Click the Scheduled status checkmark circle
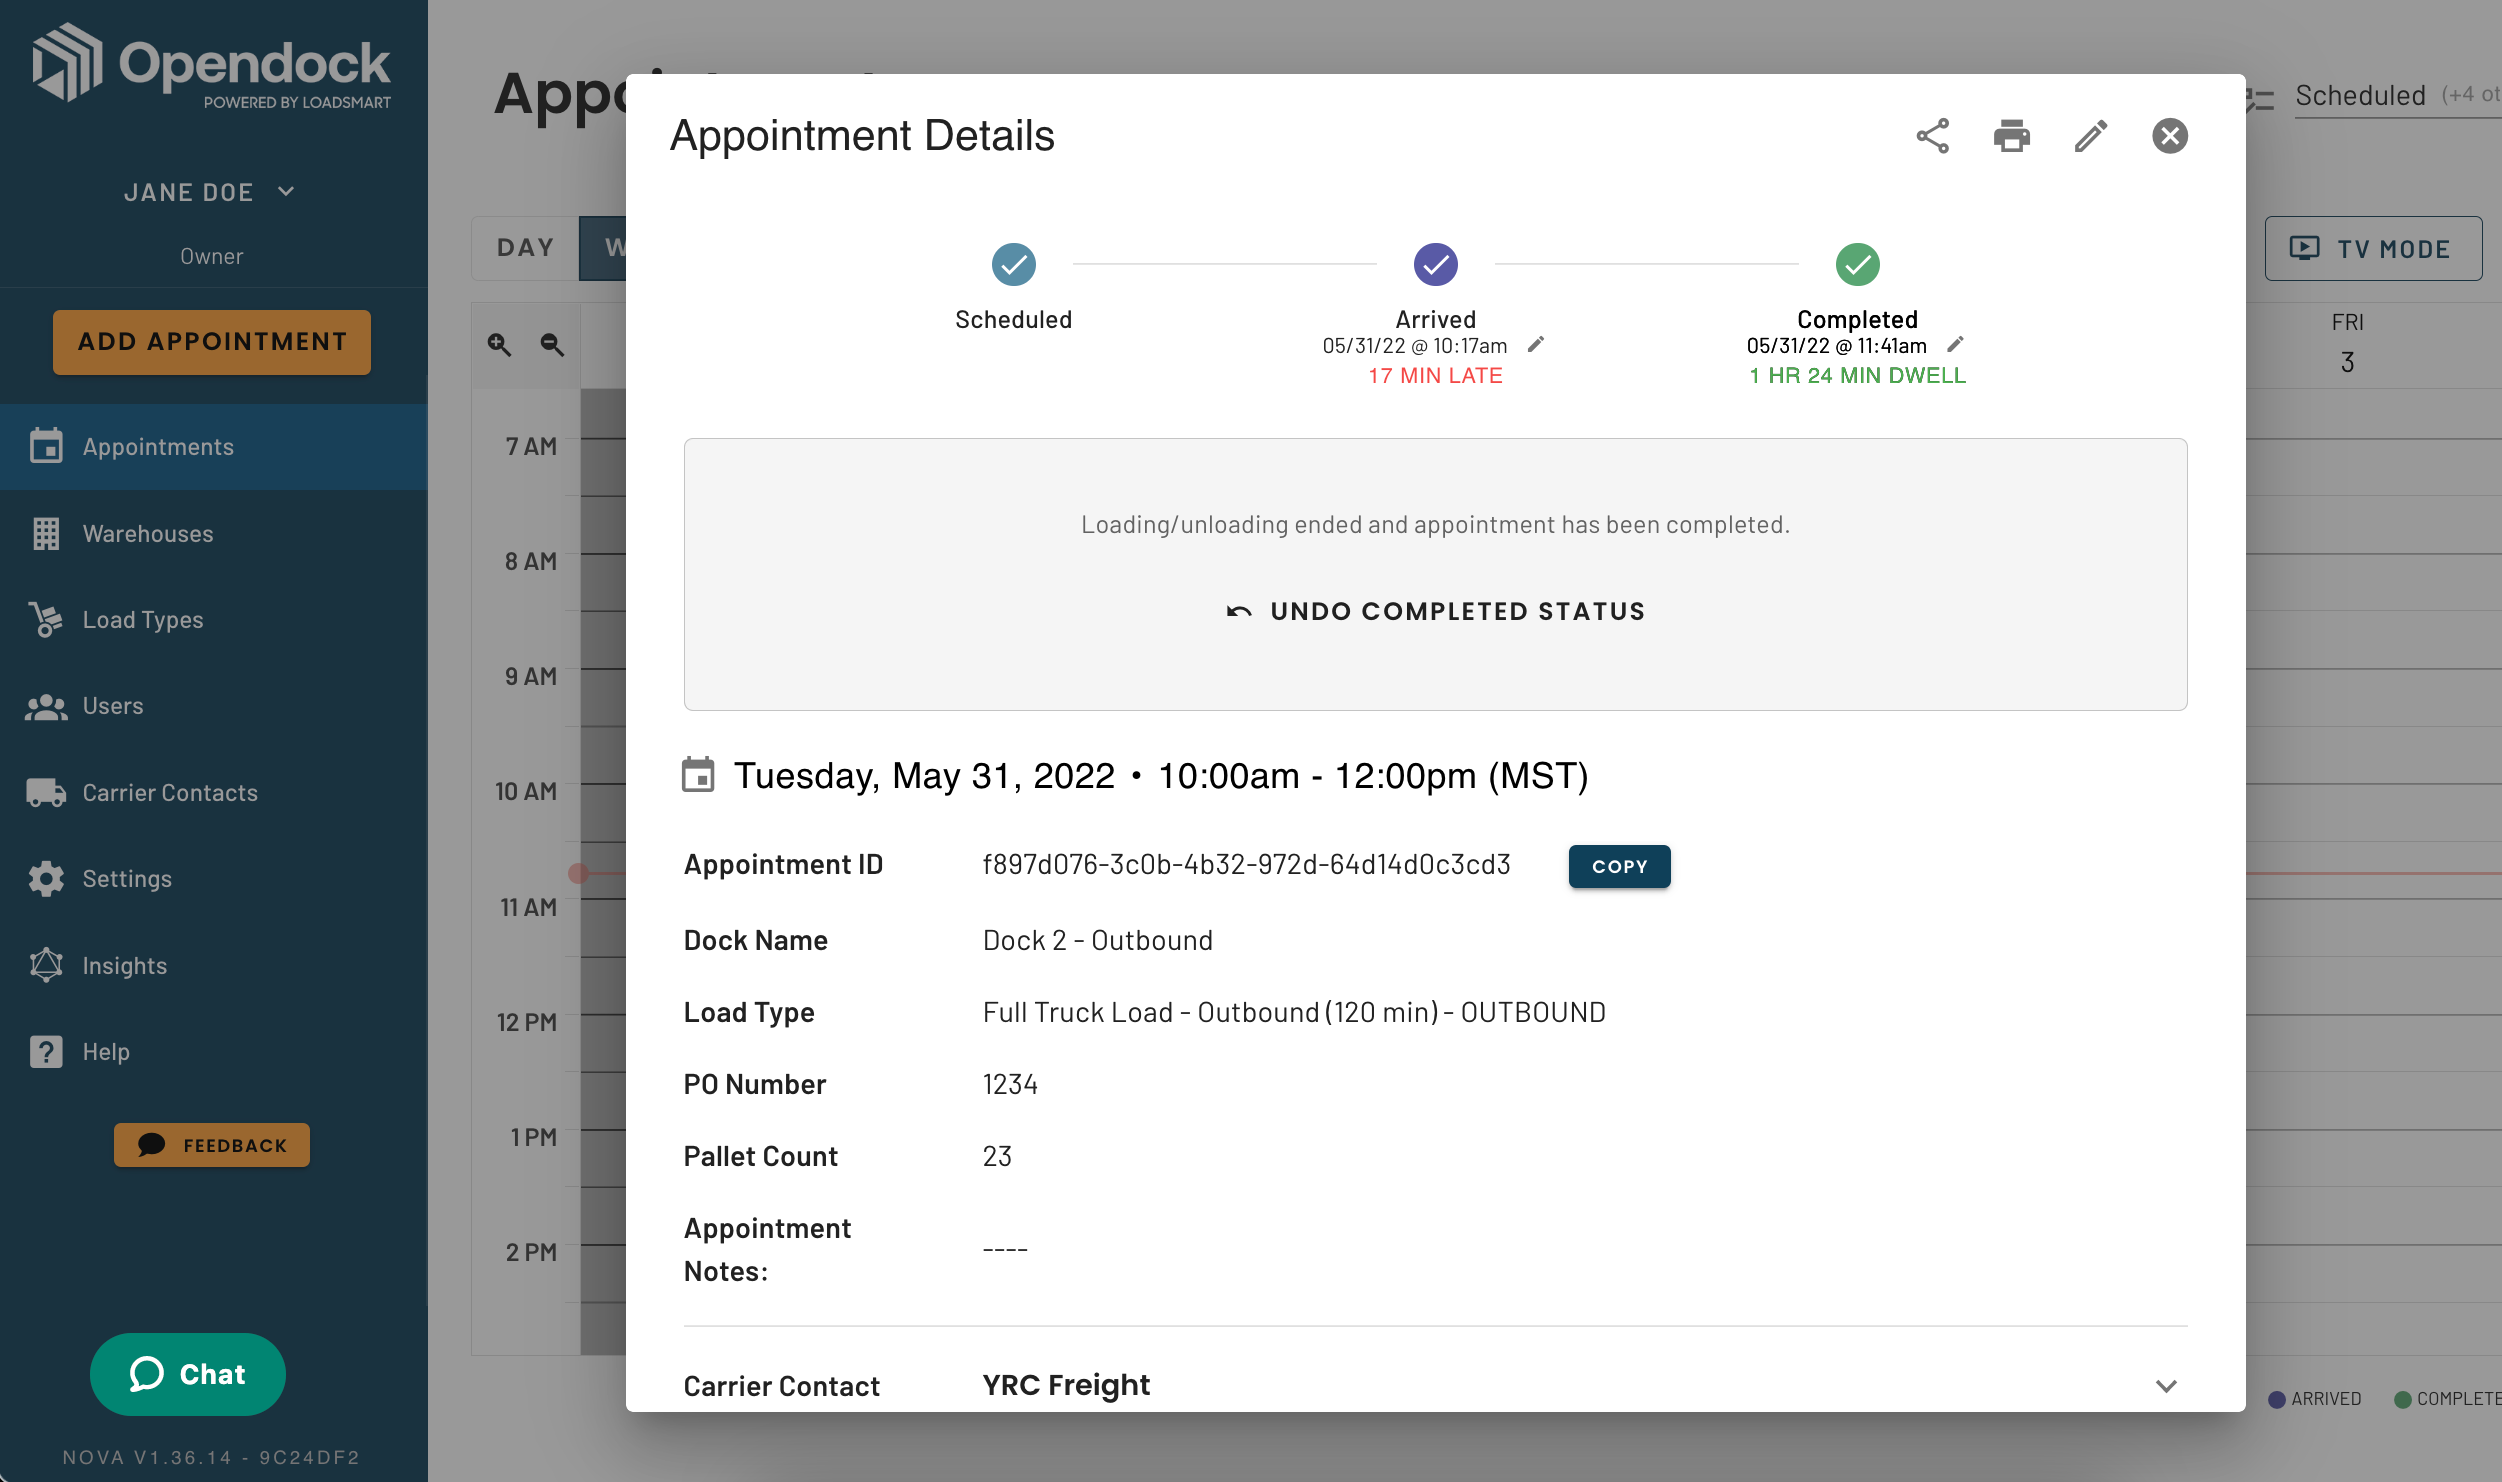 click(1013, 264)
